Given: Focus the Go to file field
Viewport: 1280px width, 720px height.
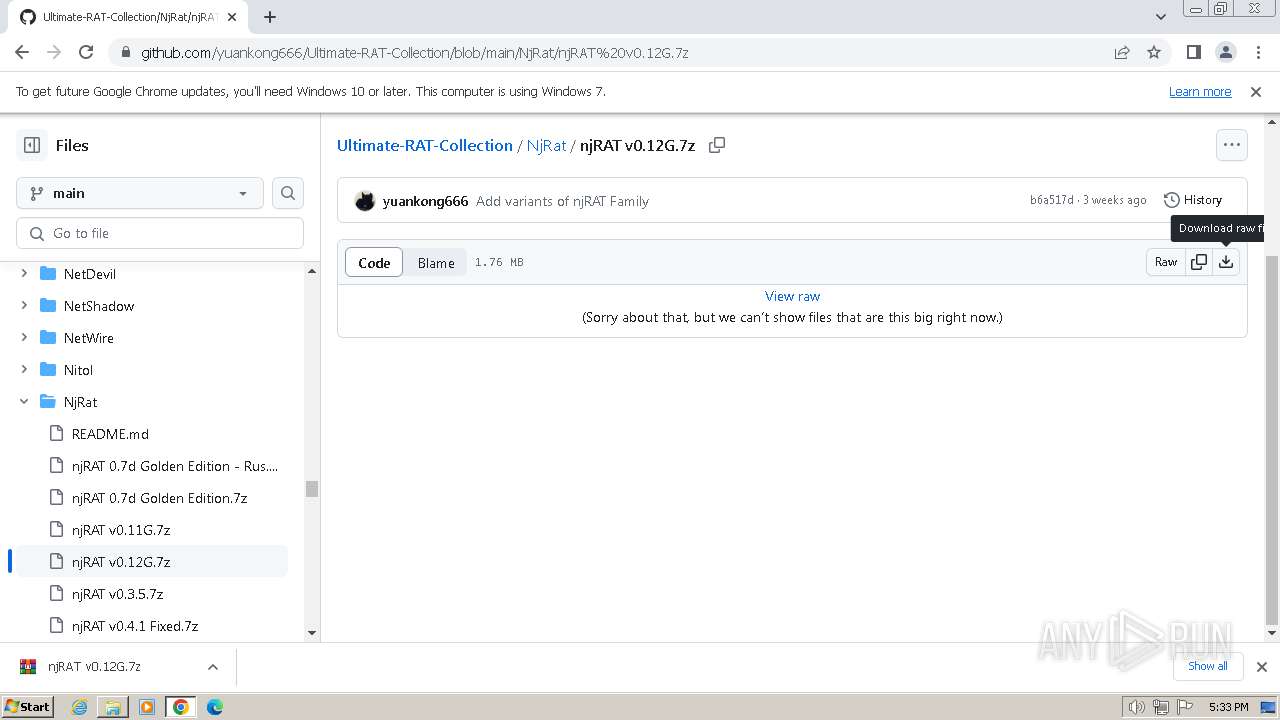Looking at the screenshot, I should 160,233.
